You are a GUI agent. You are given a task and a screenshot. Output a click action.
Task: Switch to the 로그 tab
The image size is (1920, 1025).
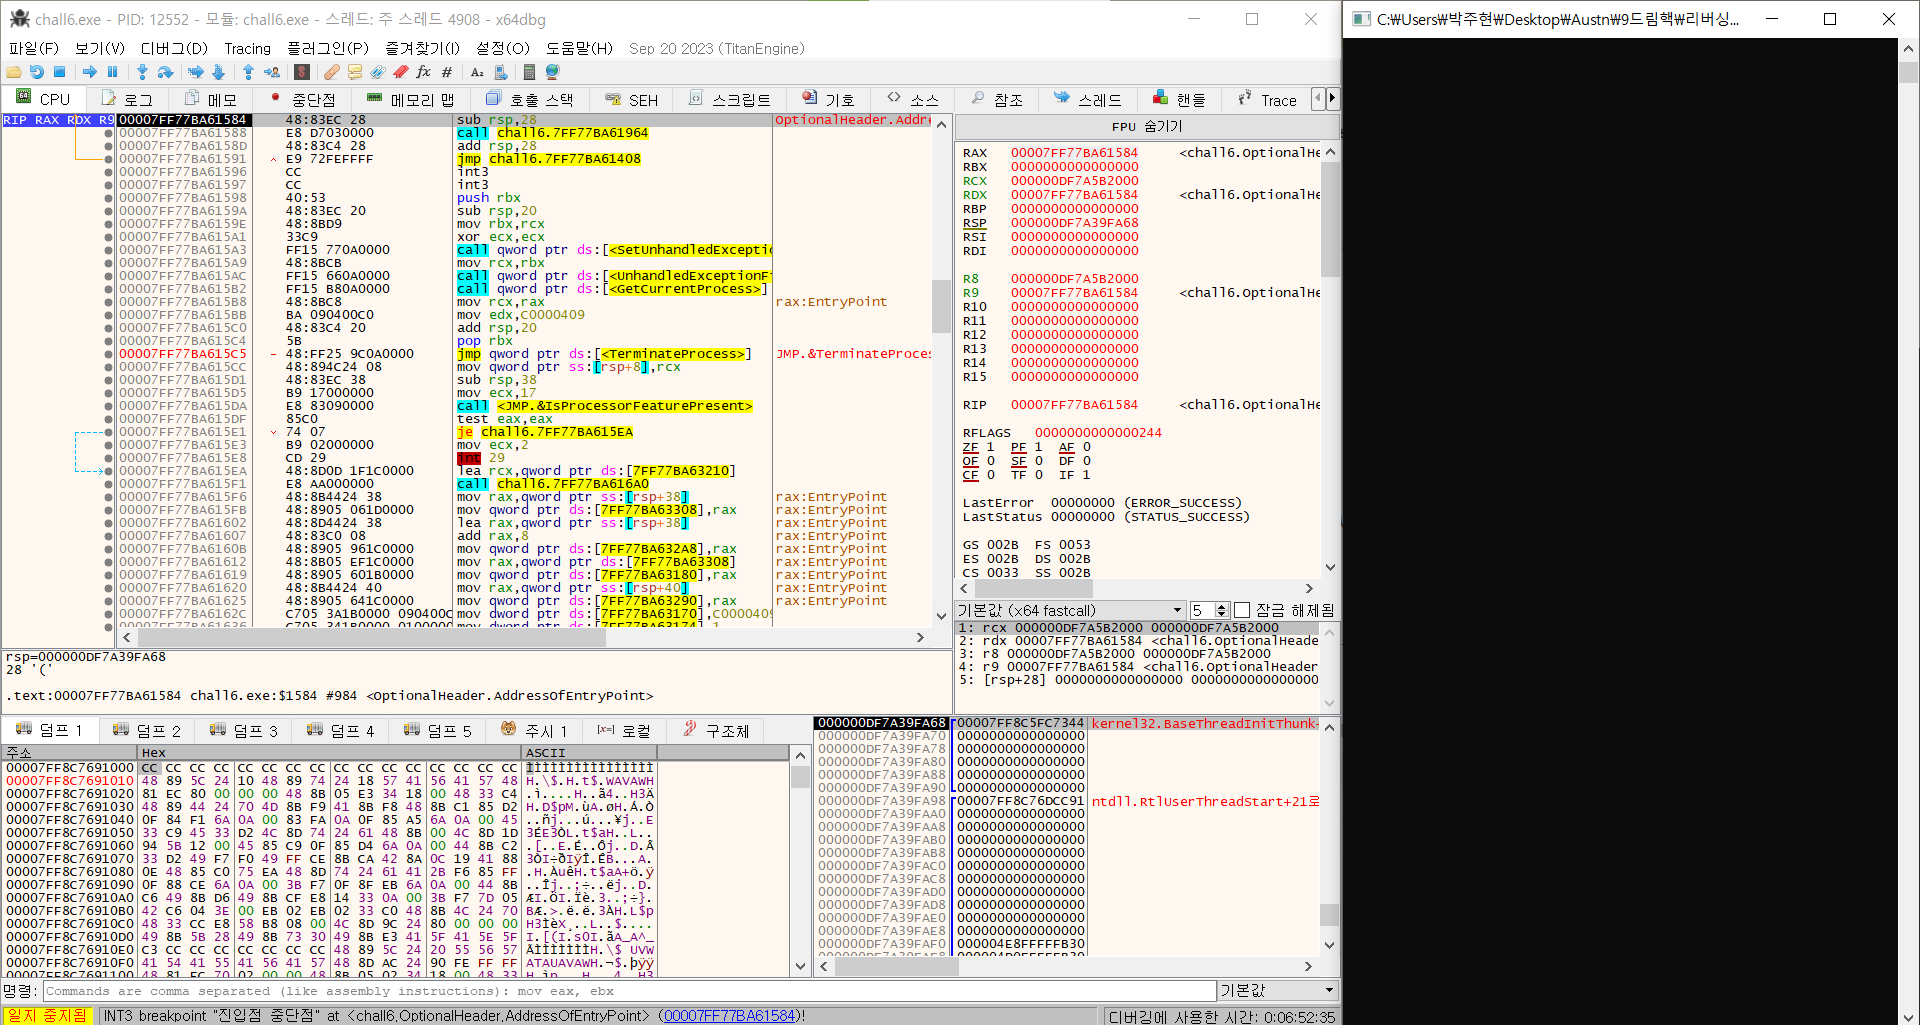[127, 99]
